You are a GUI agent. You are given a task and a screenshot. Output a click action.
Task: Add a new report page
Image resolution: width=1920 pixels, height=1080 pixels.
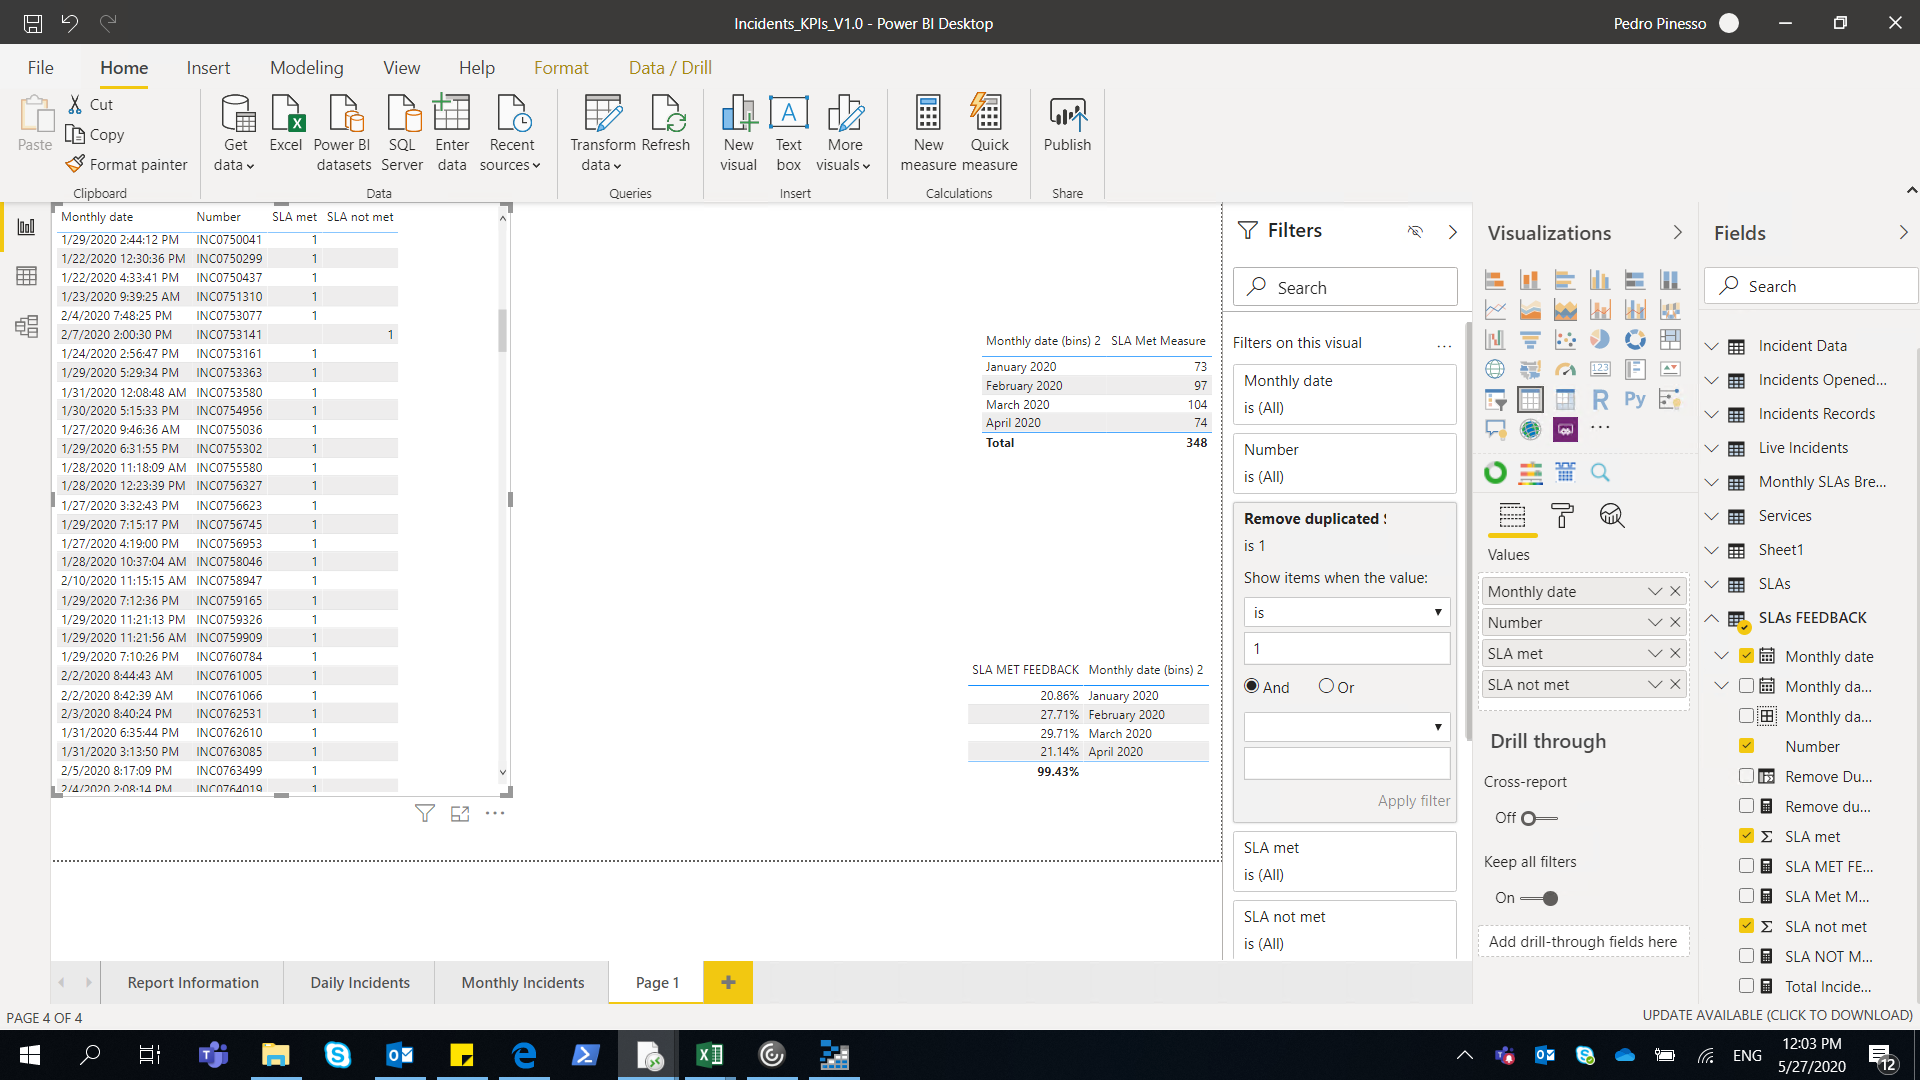tap(728, 982)
